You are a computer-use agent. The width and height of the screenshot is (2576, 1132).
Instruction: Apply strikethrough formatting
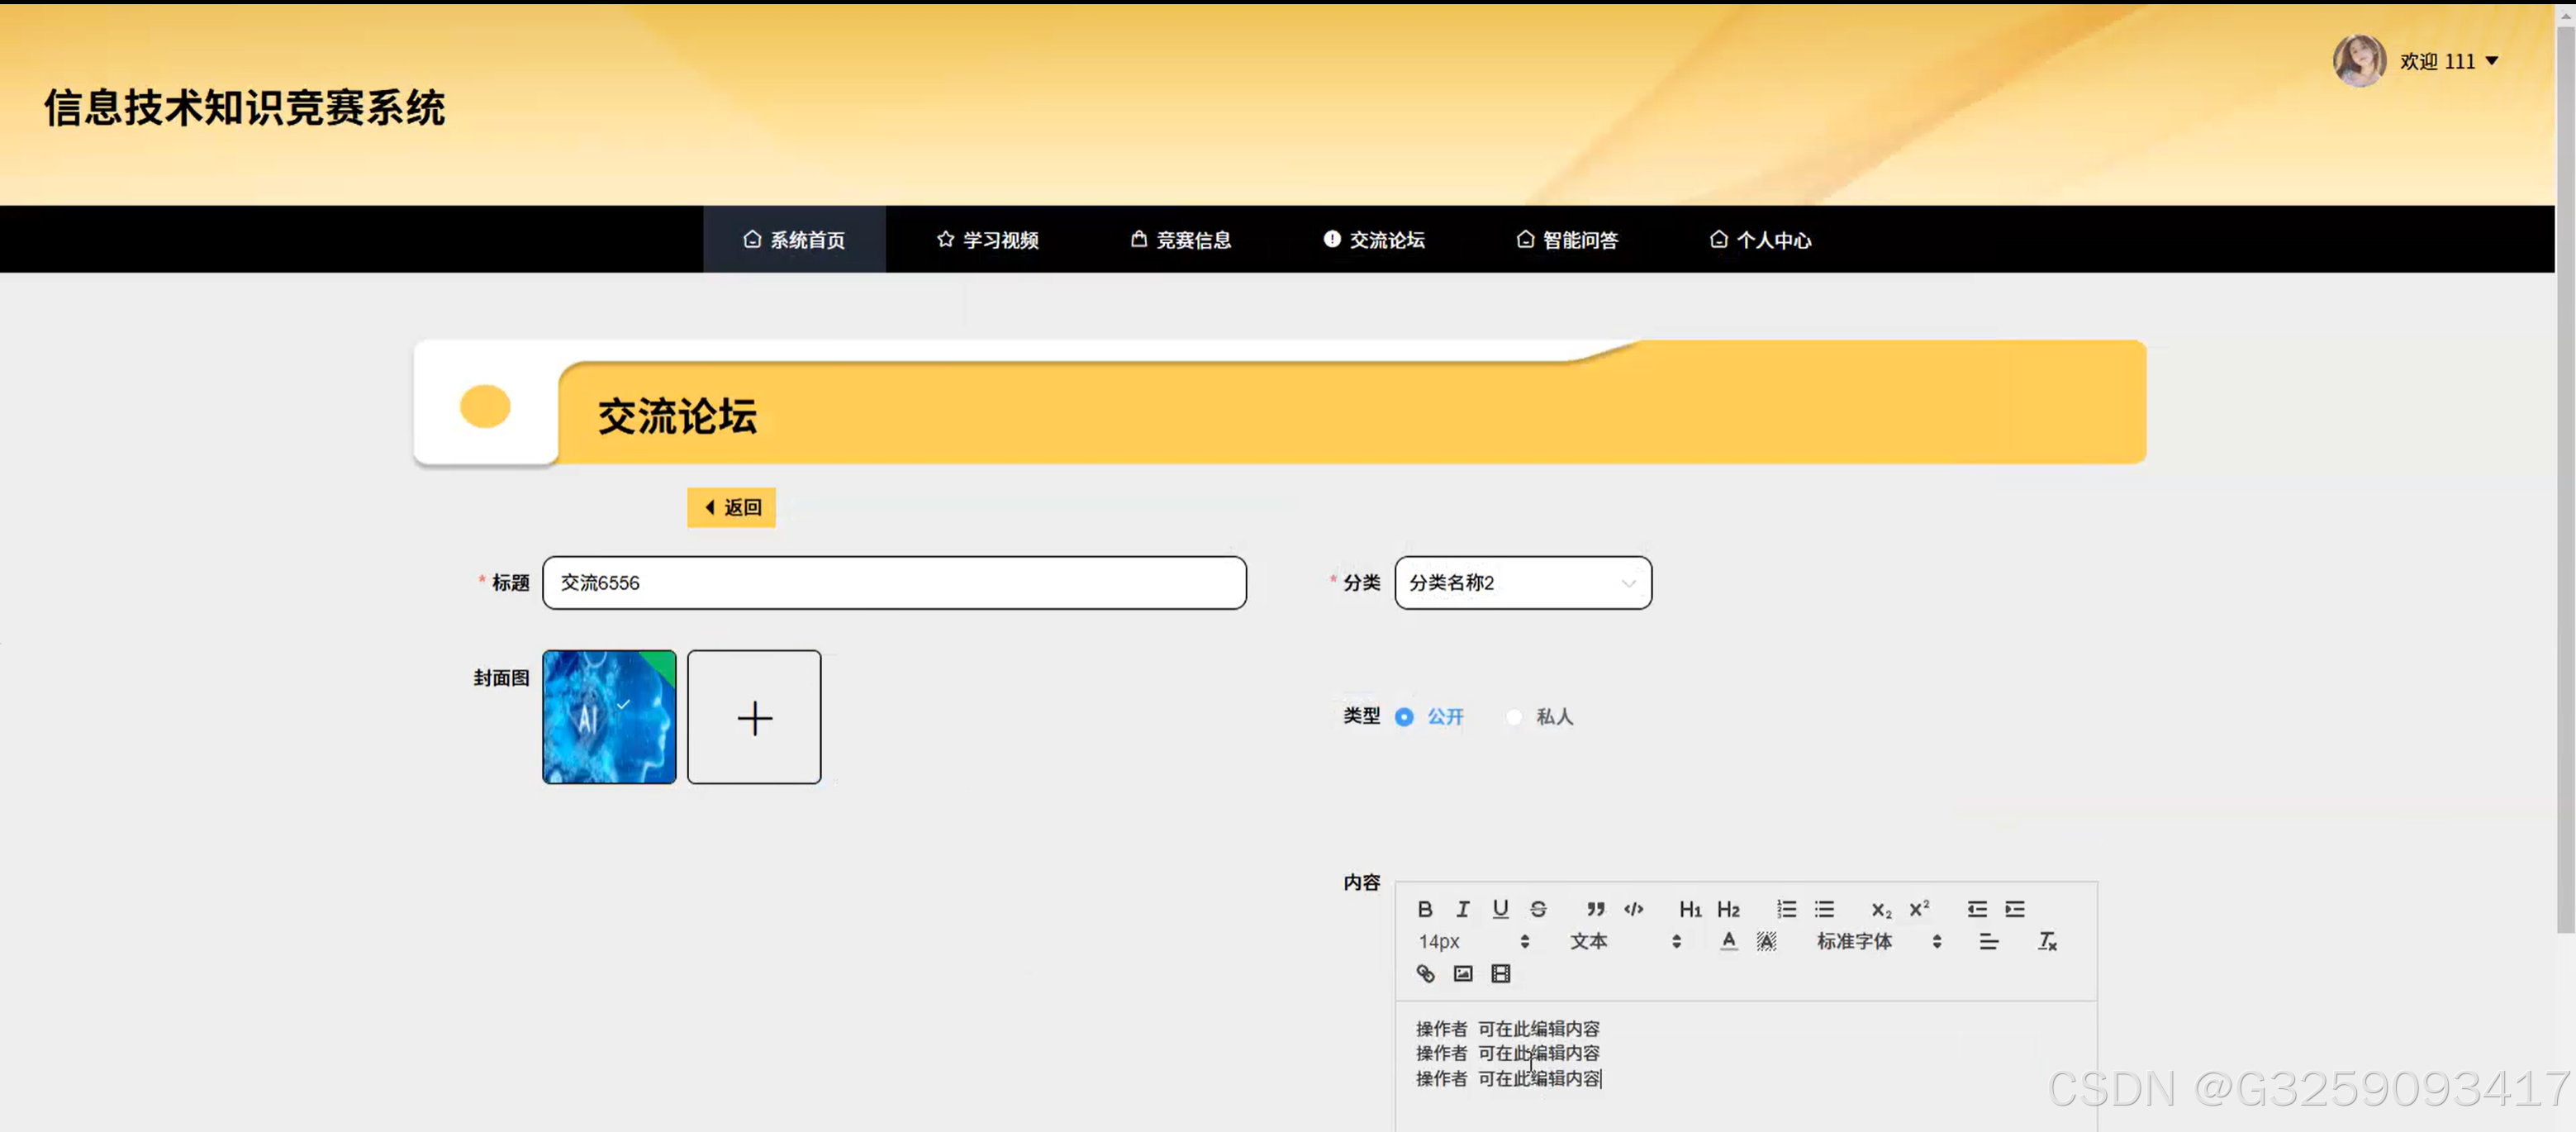[1538, 909]
